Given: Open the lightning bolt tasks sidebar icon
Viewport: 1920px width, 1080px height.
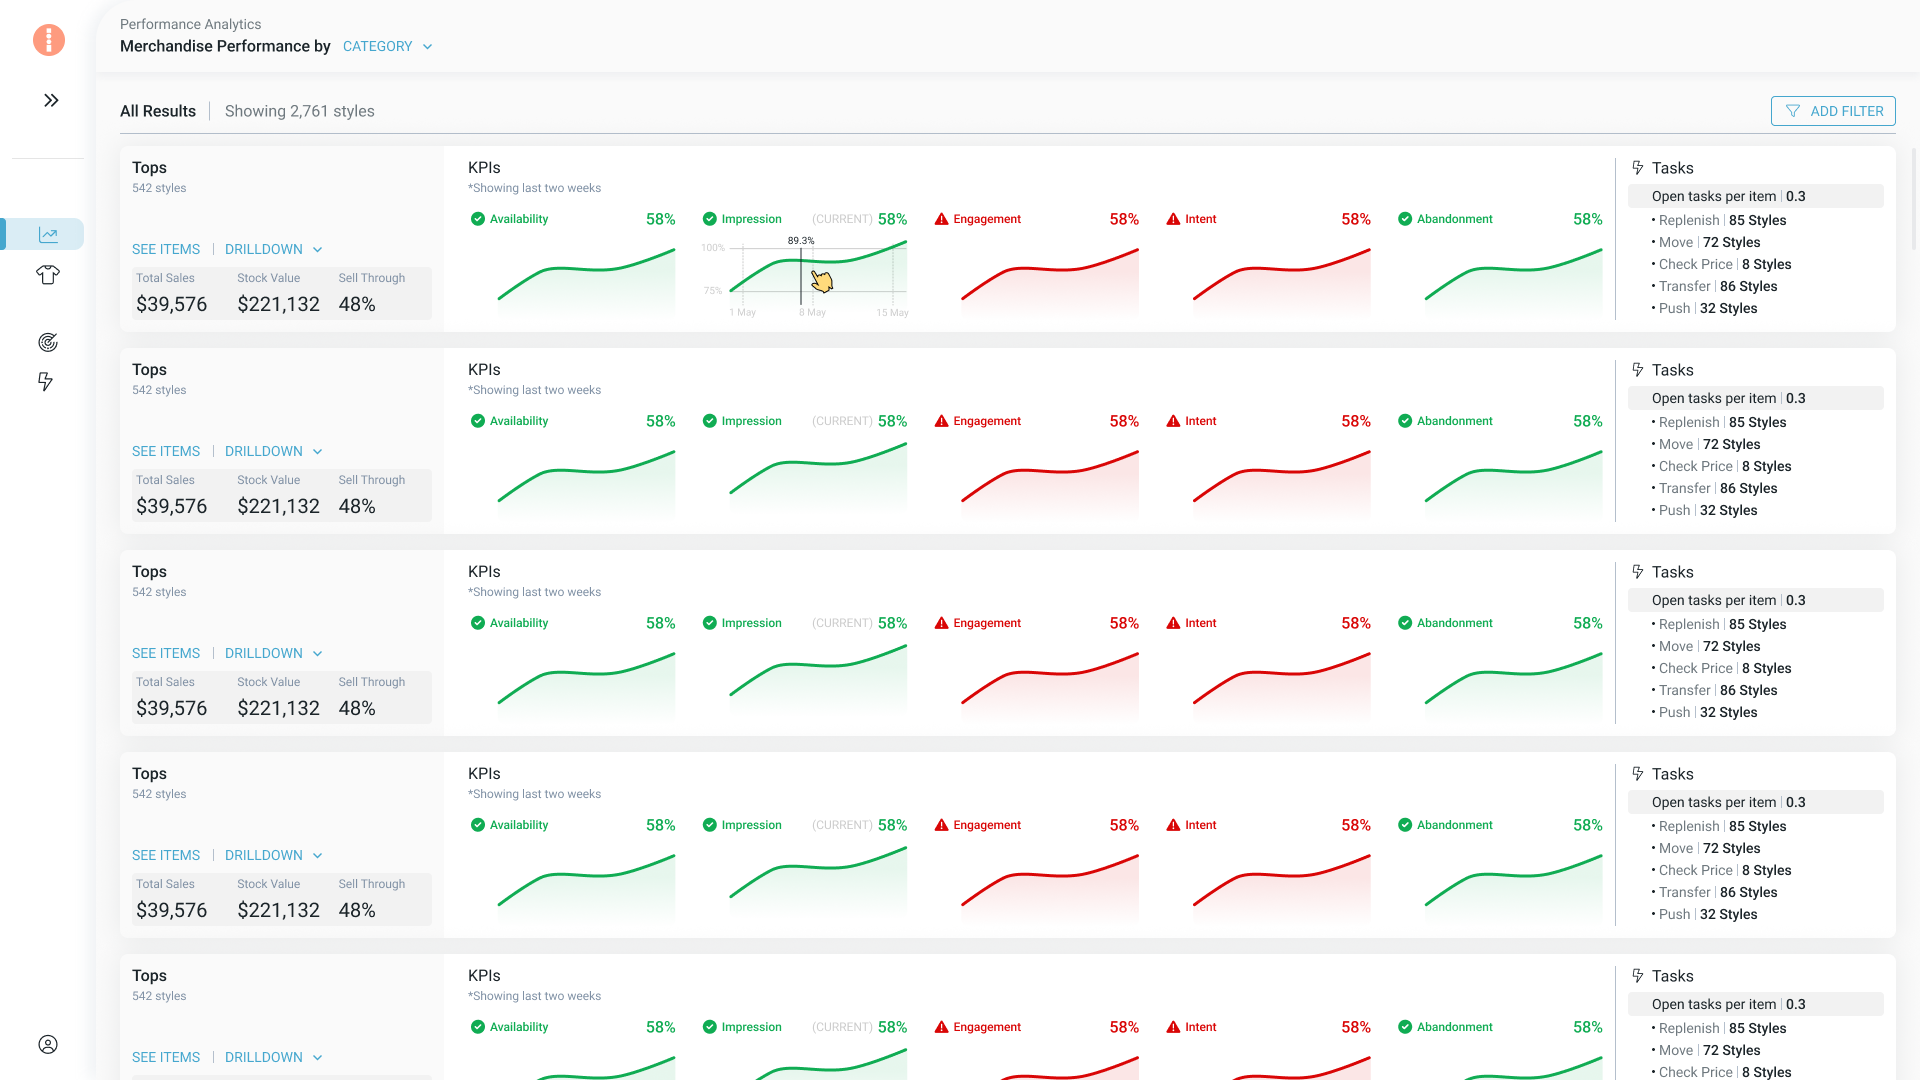Looking at the screenshot, I should [x=45, y=381].
